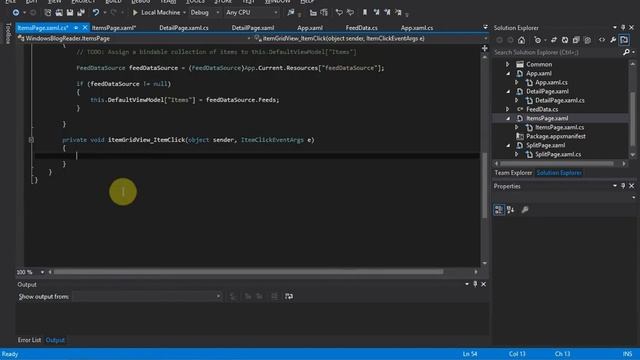Click Sync with Active Document icon
The image size is (640, 360).
(x=554, y=40)
